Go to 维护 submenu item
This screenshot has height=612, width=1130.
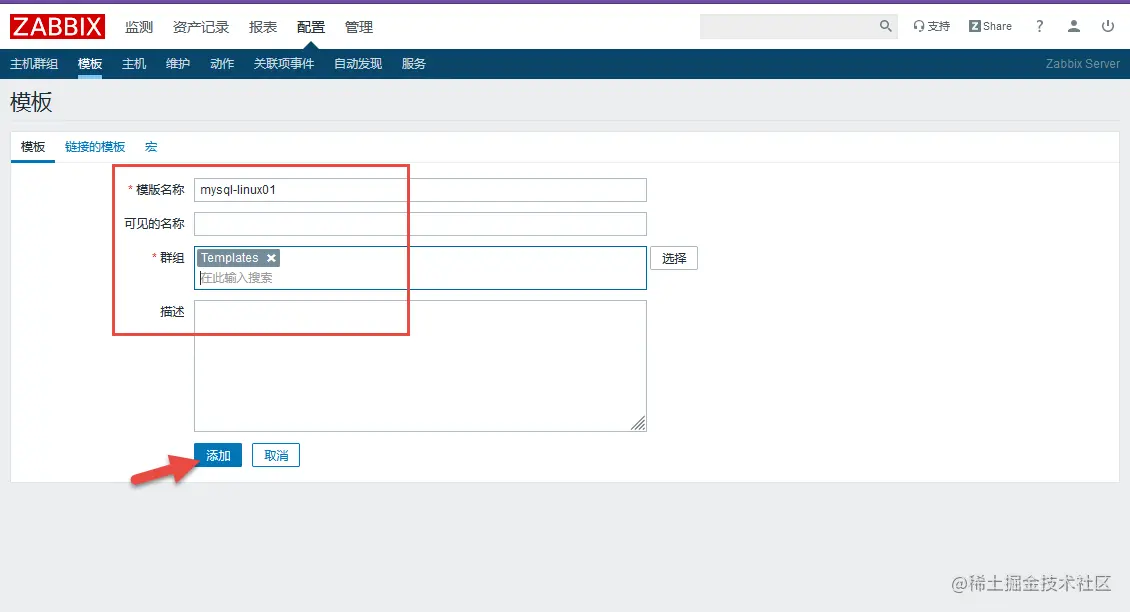tap(178, 63)
